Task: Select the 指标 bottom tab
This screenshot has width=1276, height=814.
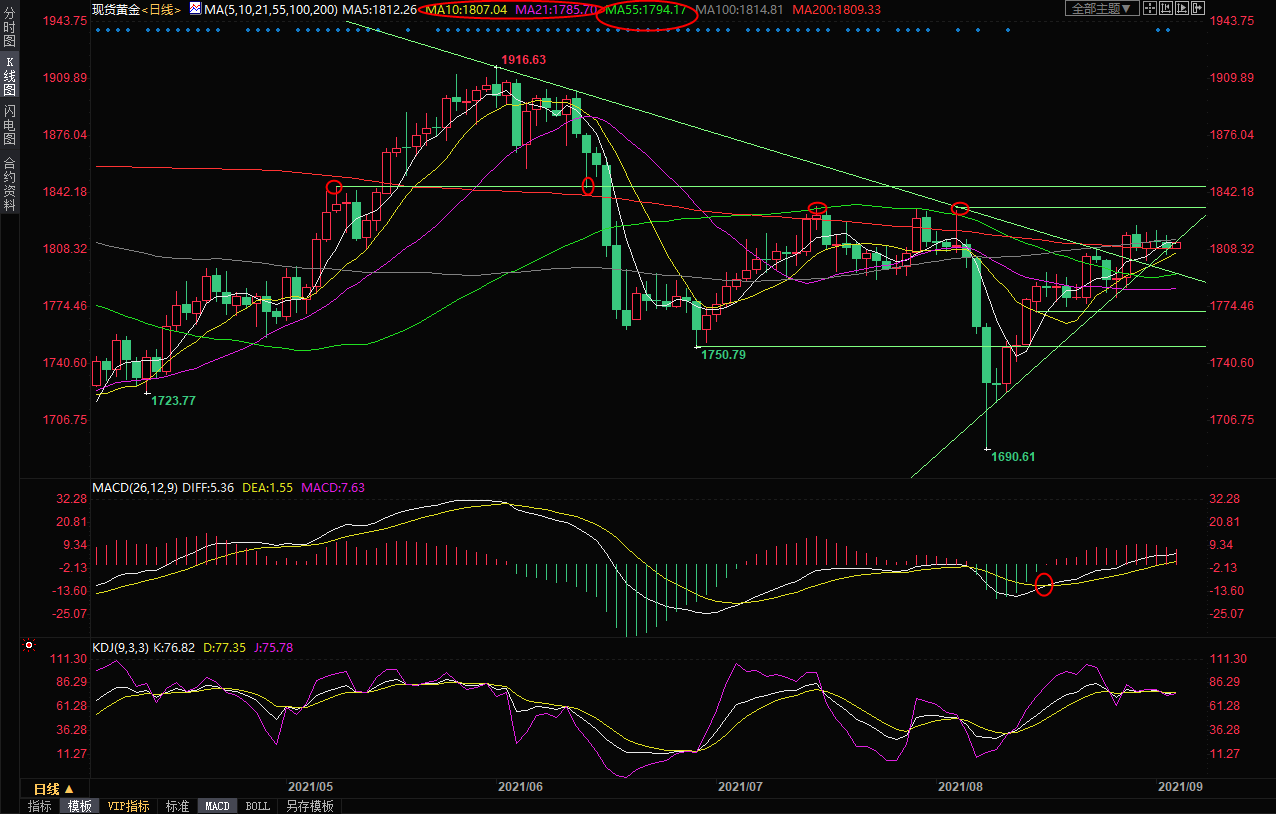Action: 40,806
